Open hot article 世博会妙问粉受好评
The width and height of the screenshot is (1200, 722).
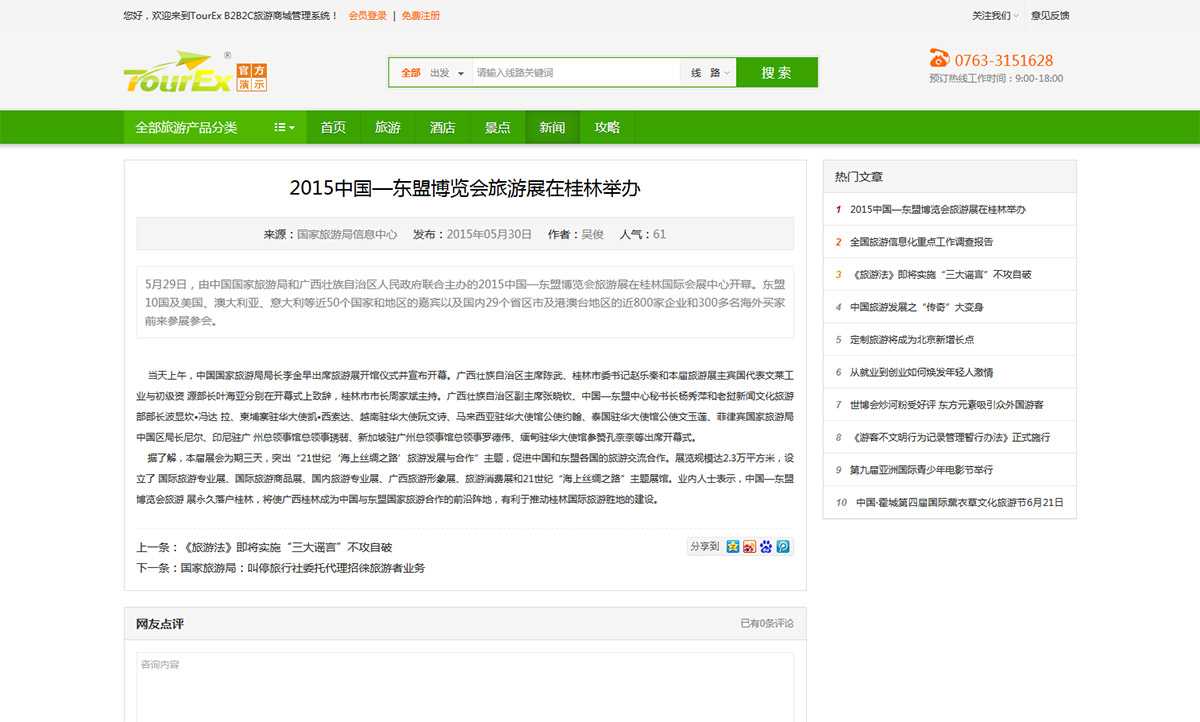[x=947, y=405]
